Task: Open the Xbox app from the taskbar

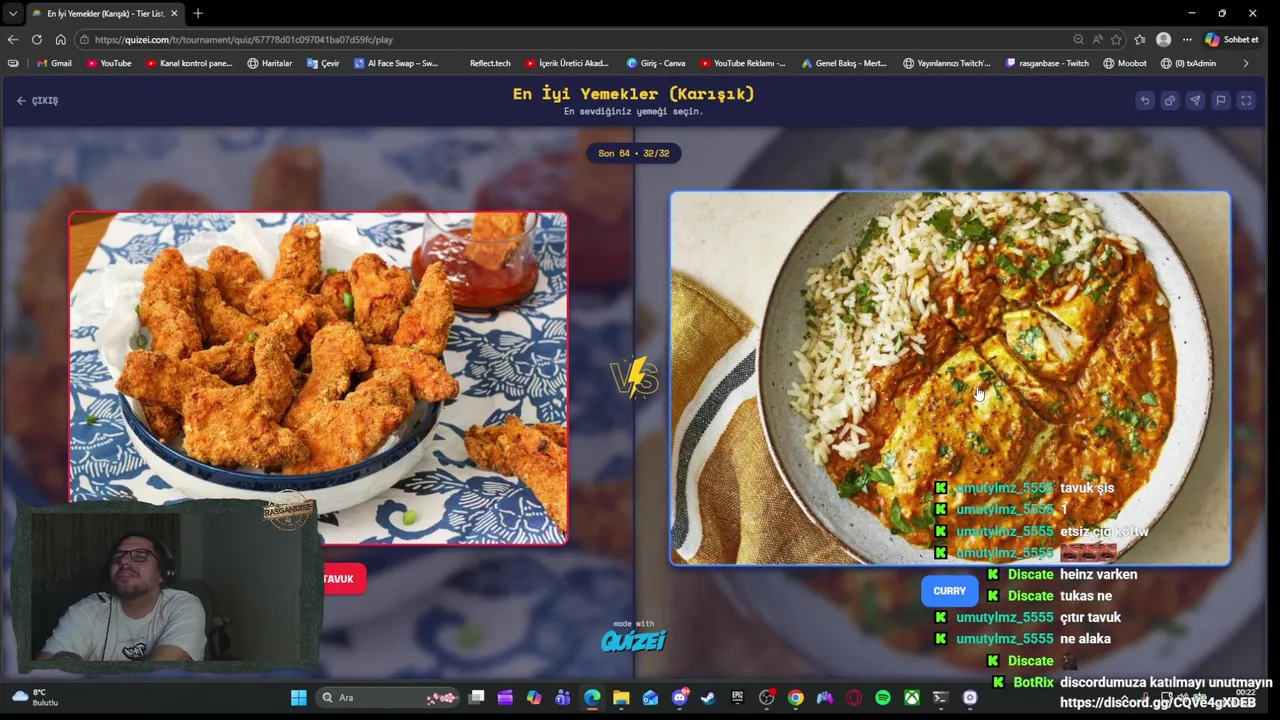Action: [x=912, y=698]
